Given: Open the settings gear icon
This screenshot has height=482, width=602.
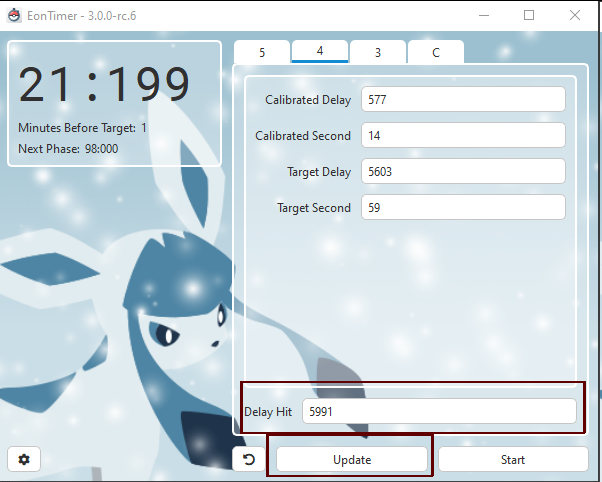Looking at the screenshot, I should pos(24,459).
